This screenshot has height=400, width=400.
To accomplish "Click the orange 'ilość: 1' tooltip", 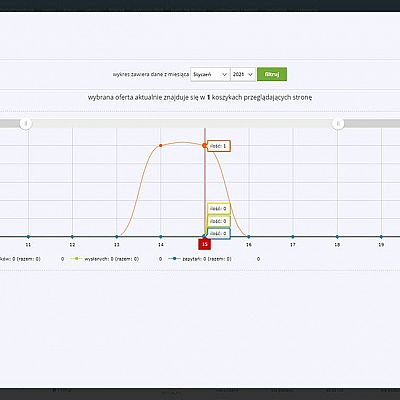I will (x=219, y=146).
